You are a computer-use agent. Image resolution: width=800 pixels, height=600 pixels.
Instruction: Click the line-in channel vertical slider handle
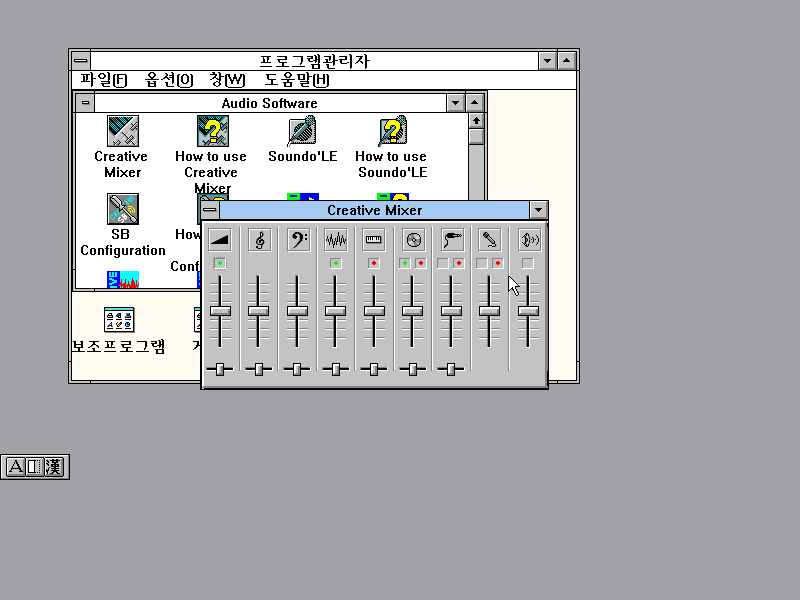tap(451, 311)
